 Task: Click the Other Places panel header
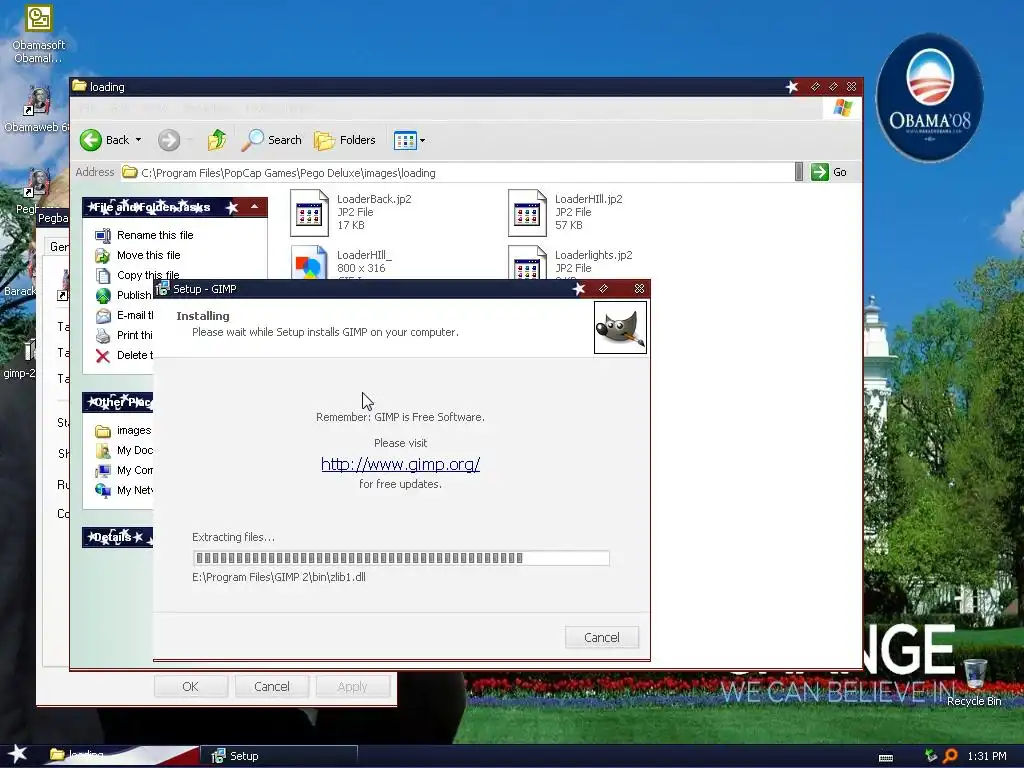(118, 402)
